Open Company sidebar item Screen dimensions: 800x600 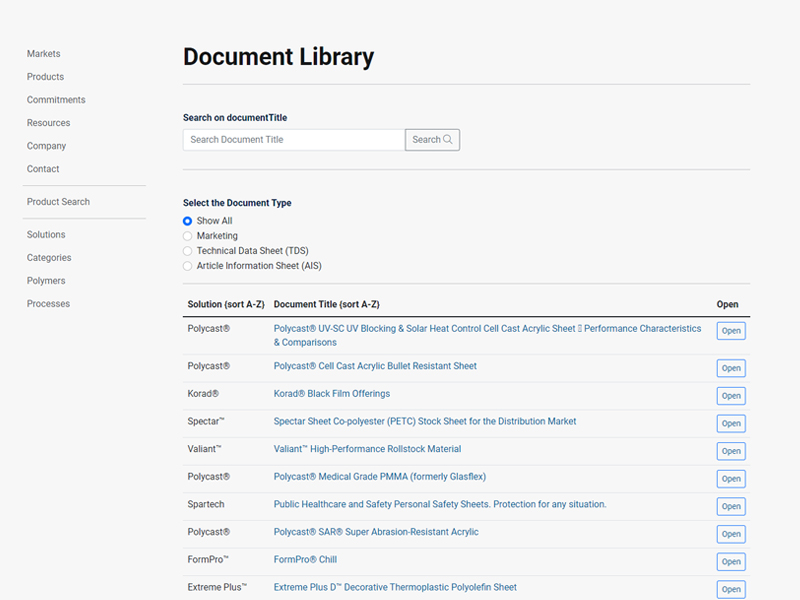[46, 146]
